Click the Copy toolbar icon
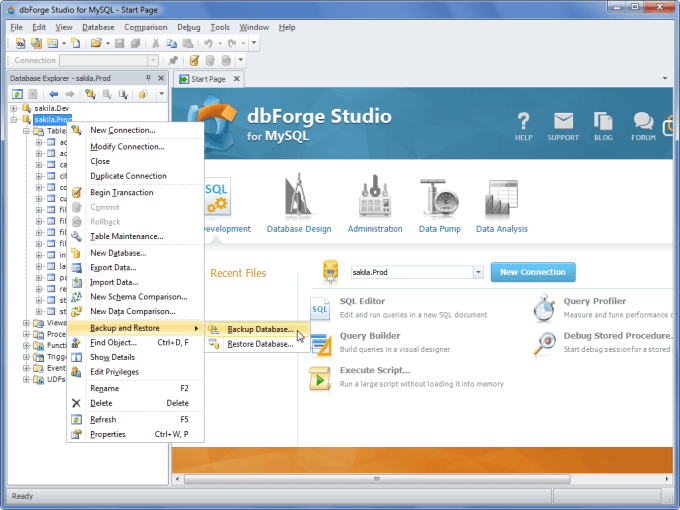The width and height of the screenshot is (680, 510). tap(172, 43)
